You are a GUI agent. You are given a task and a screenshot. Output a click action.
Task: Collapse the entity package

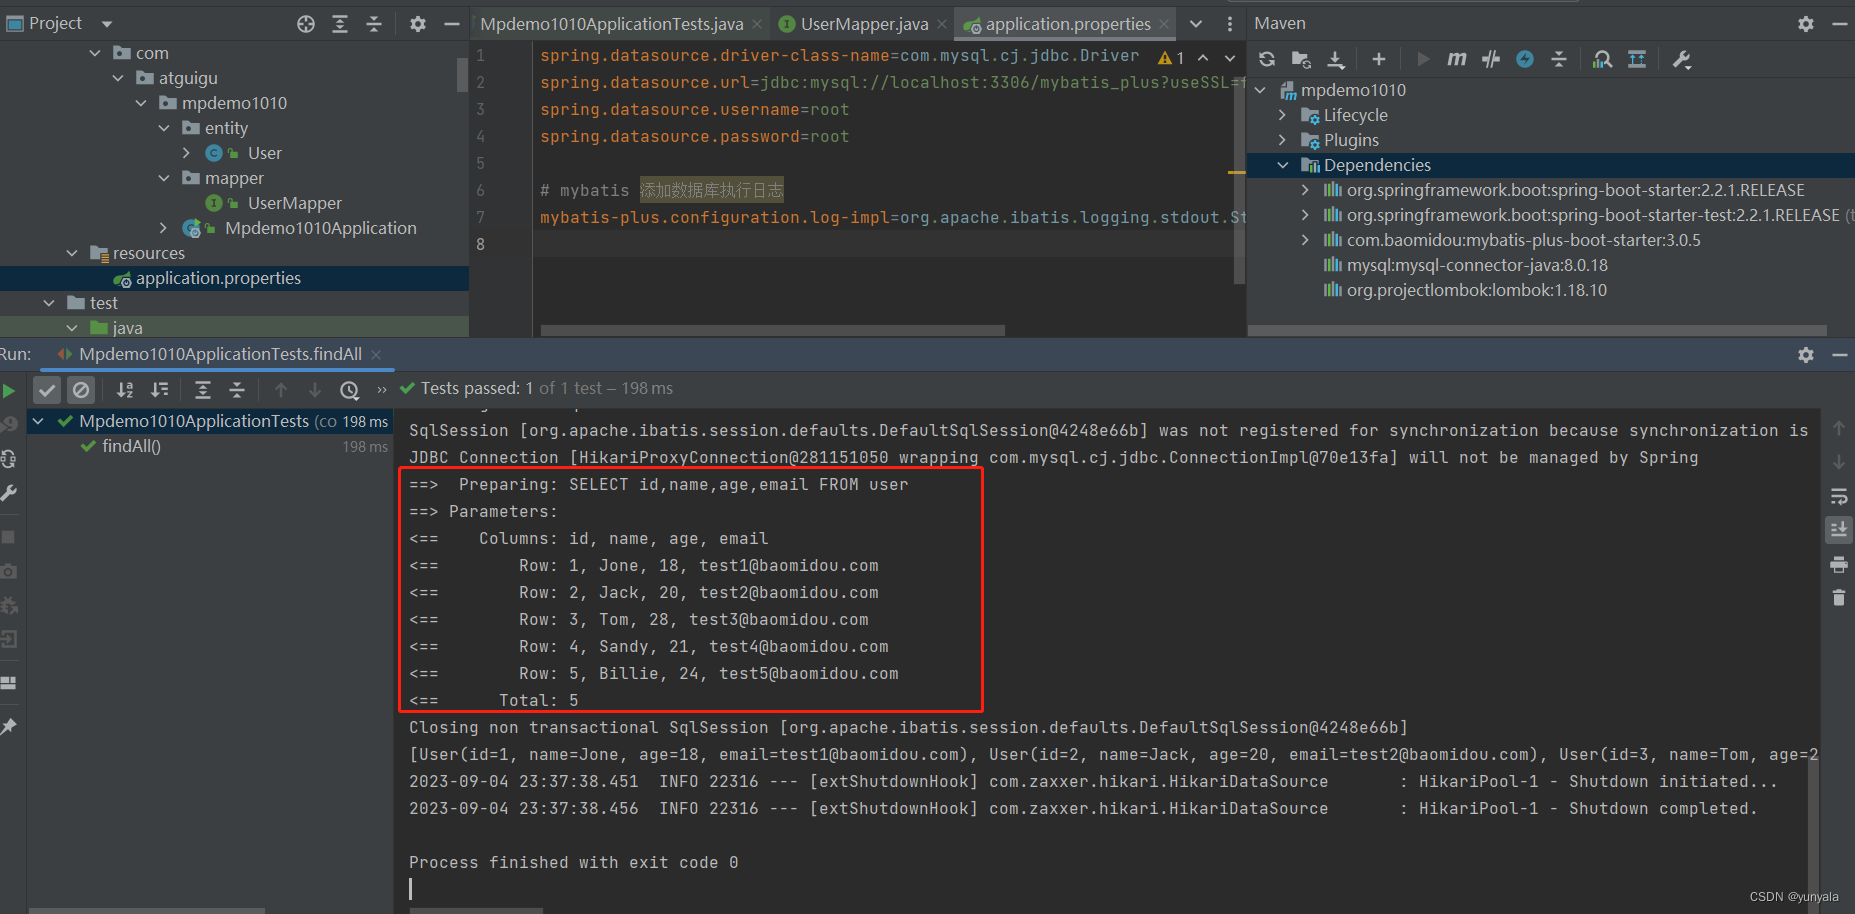(x=164, y=128)
